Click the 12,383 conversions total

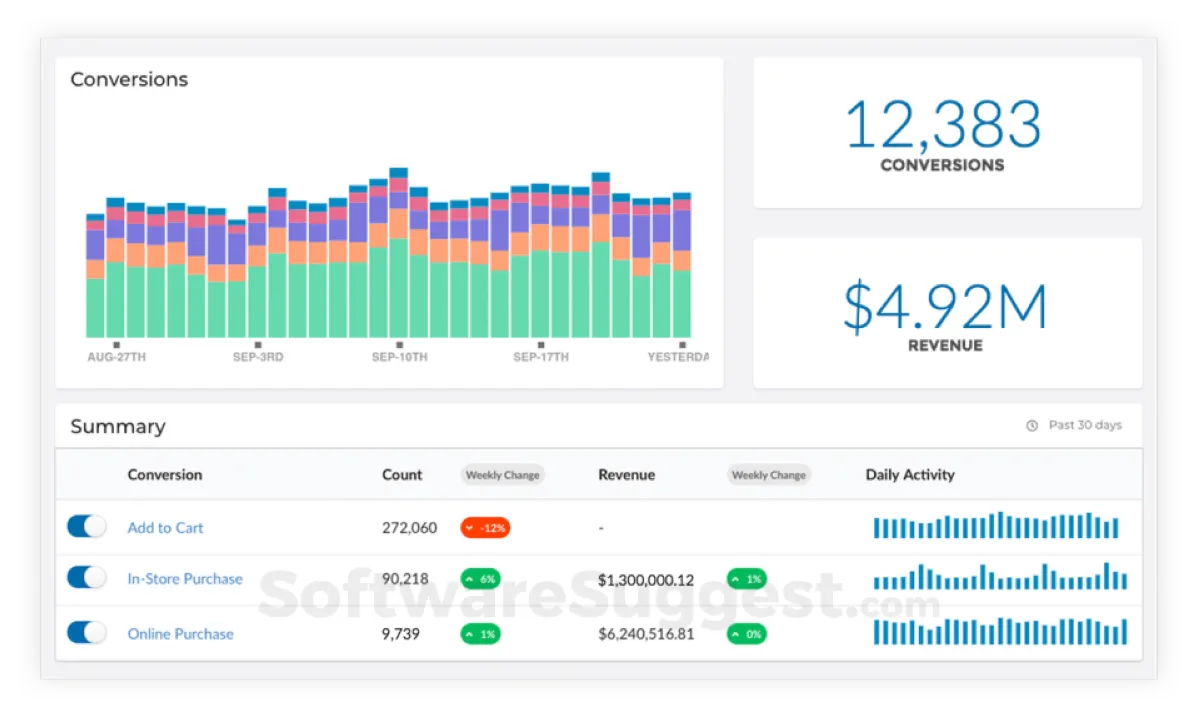[942, 125]
